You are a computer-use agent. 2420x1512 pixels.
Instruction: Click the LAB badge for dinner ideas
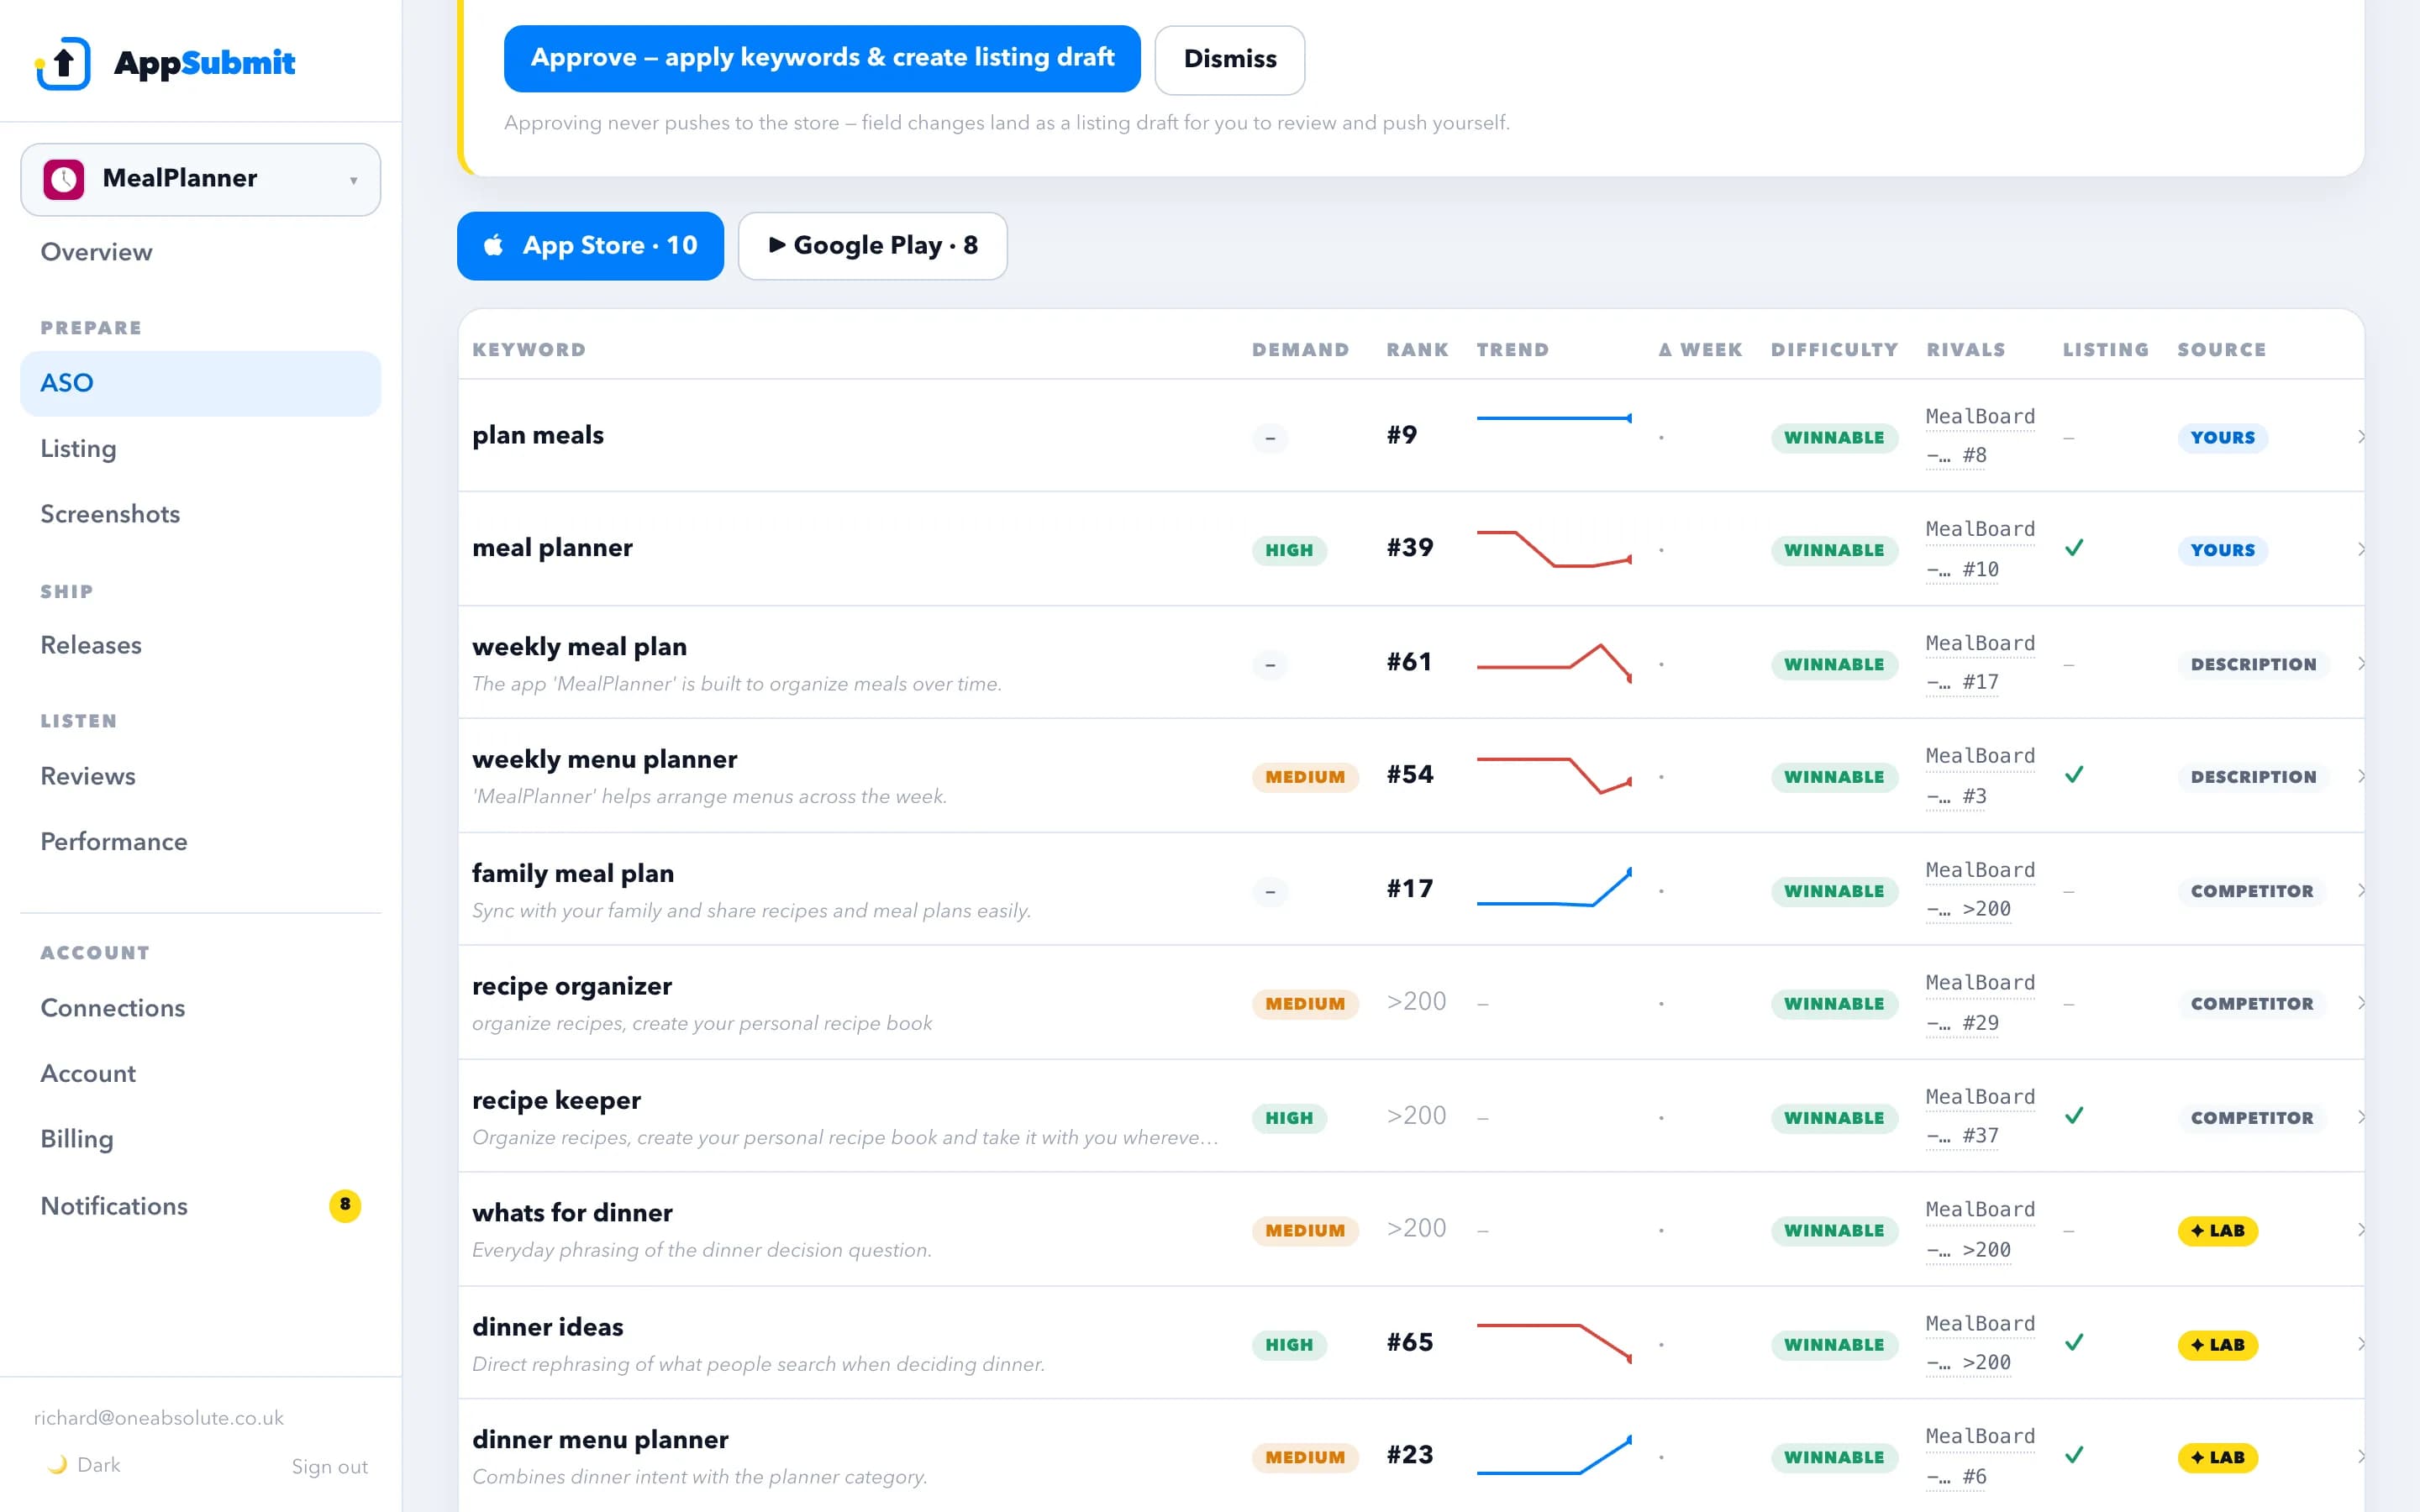click(2217, 1344)
